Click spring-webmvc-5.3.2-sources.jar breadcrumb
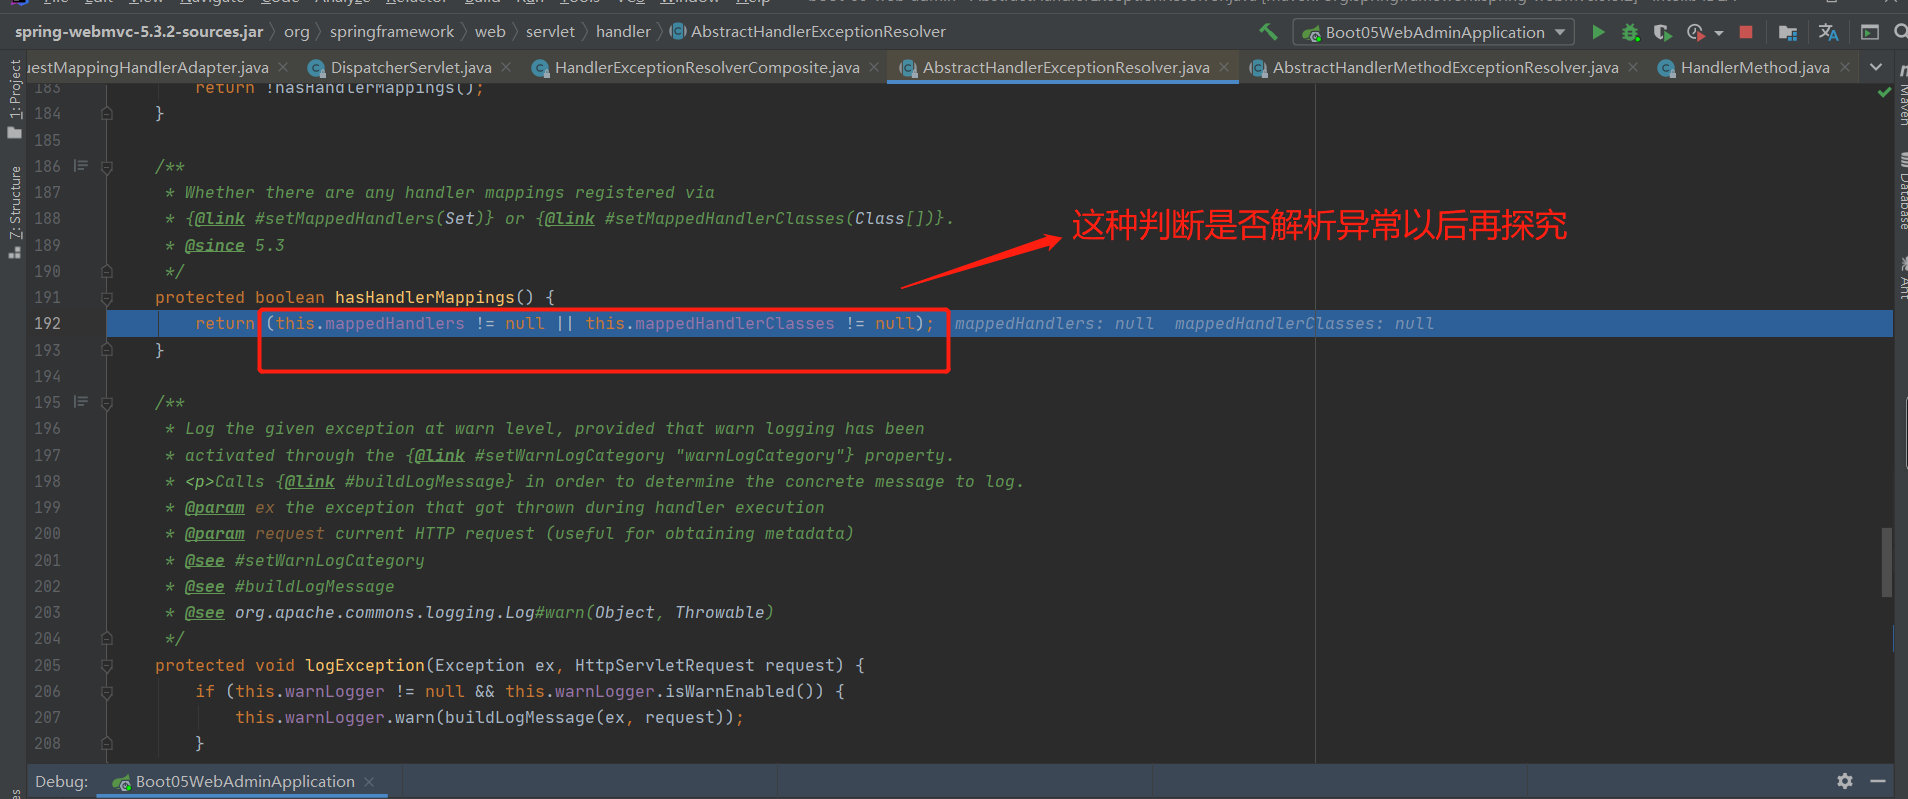Viewport: 1908px width, 799px height. click(139, 32)
